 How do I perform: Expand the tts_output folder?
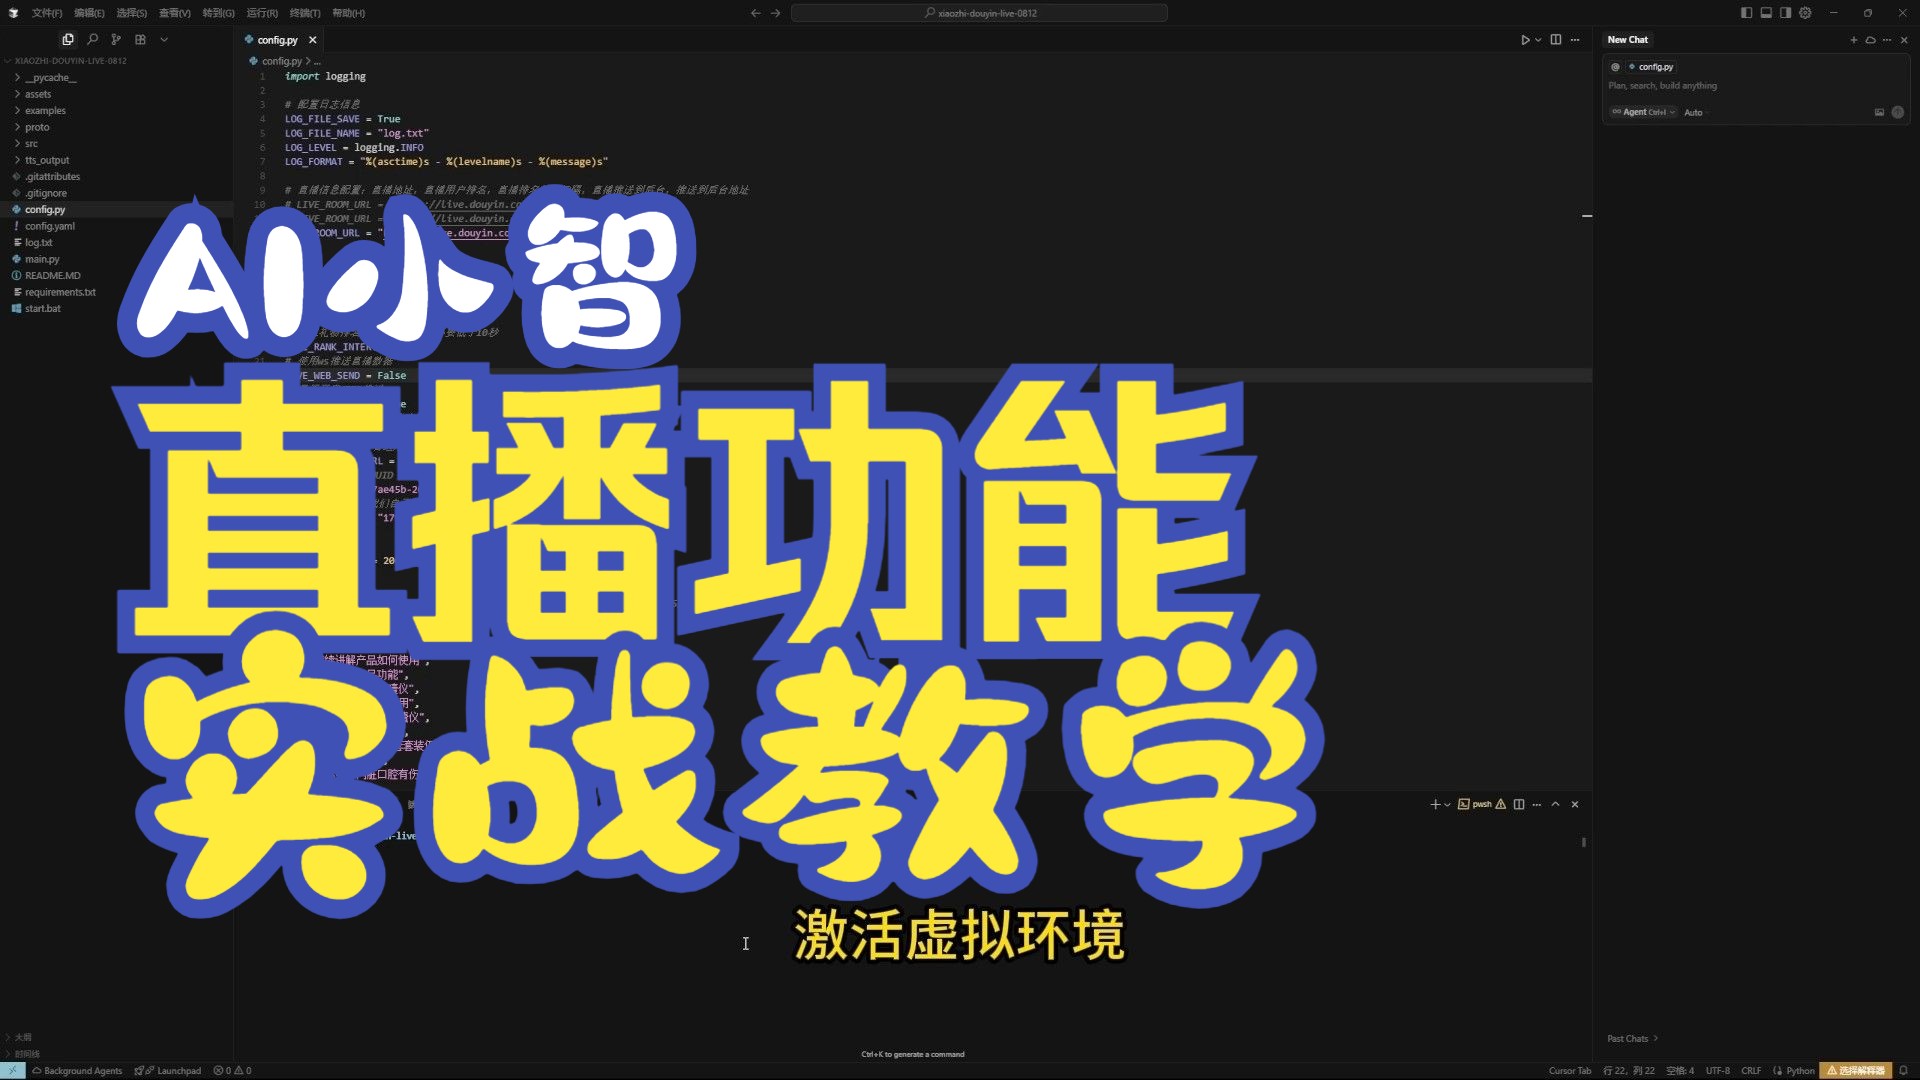pos(47,160)
